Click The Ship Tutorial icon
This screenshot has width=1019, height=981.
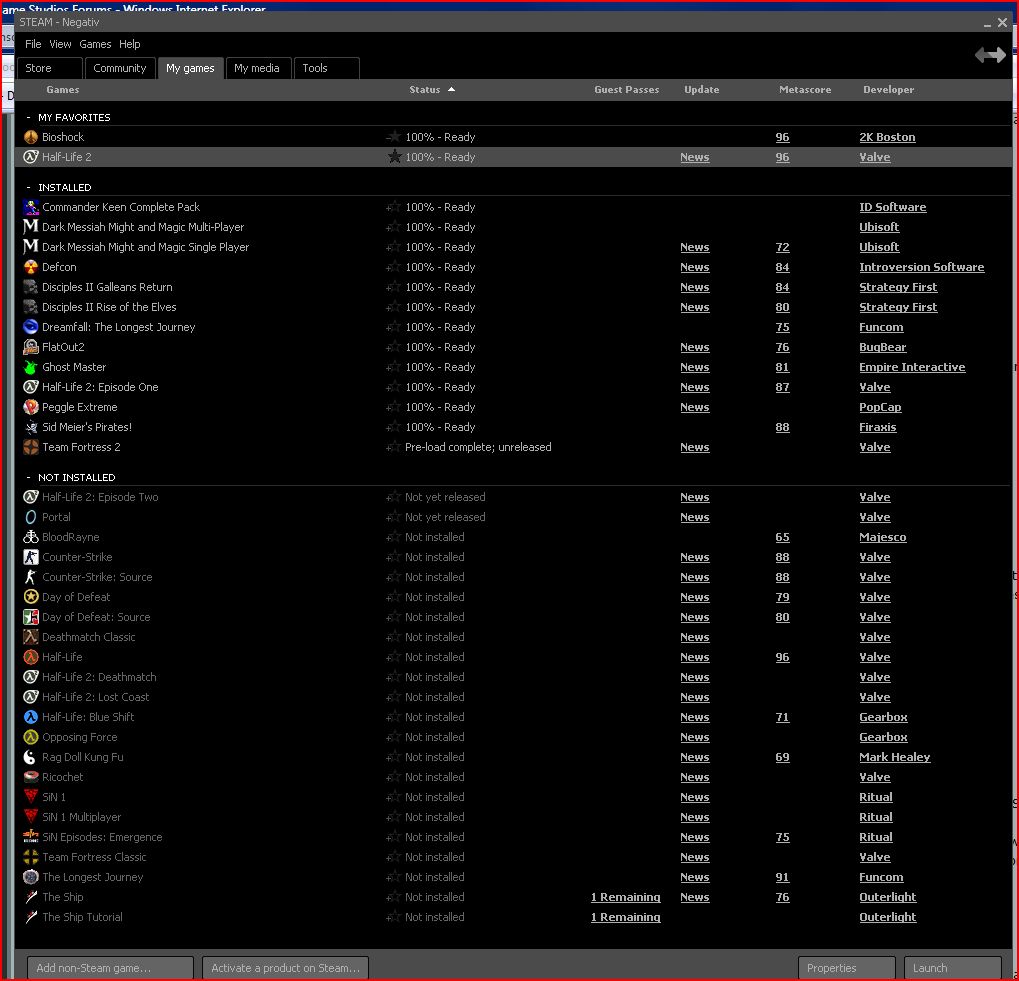tap(31, 917)
